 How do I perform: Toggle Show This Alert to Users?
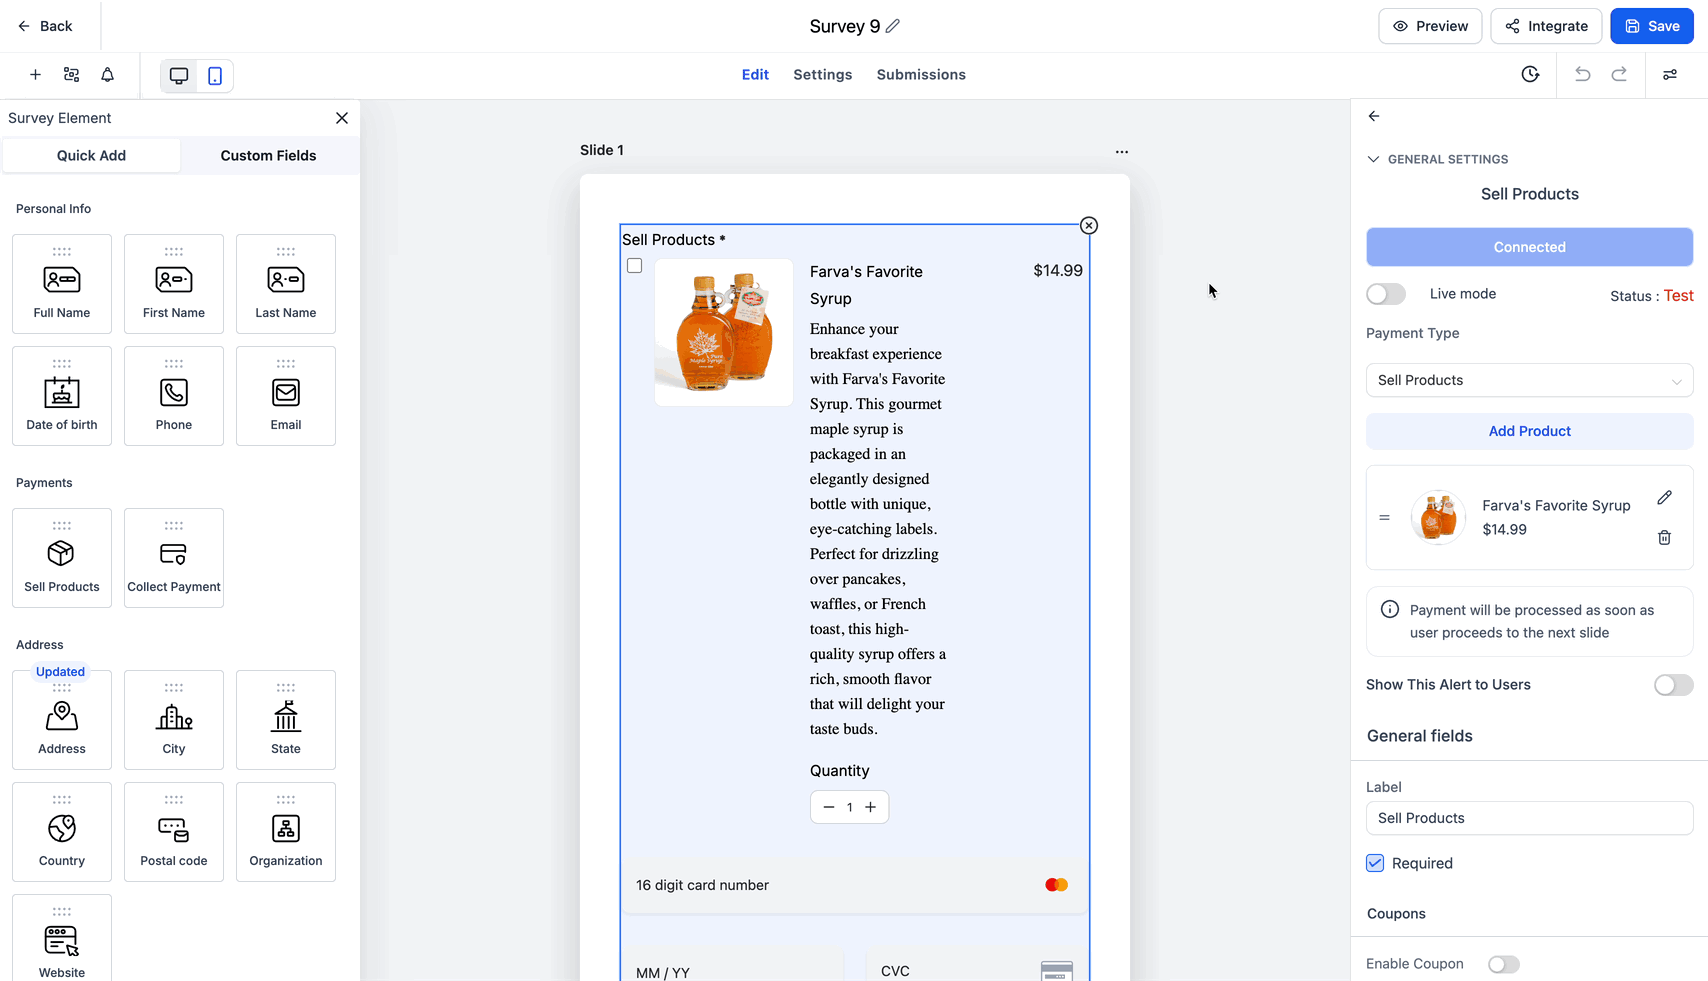coord(1673,685)
